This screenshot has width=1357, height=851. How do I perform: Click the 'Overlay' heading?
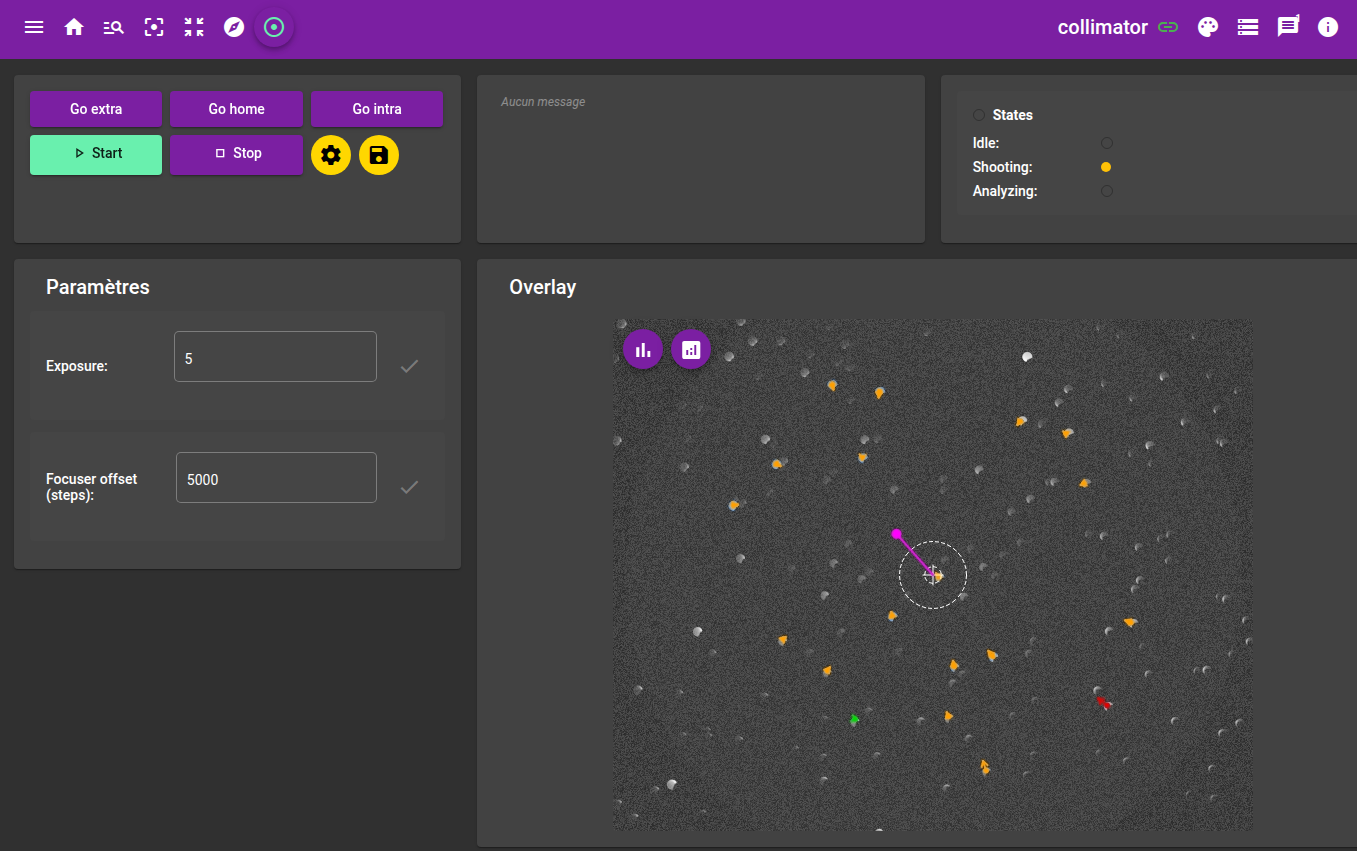543,287
